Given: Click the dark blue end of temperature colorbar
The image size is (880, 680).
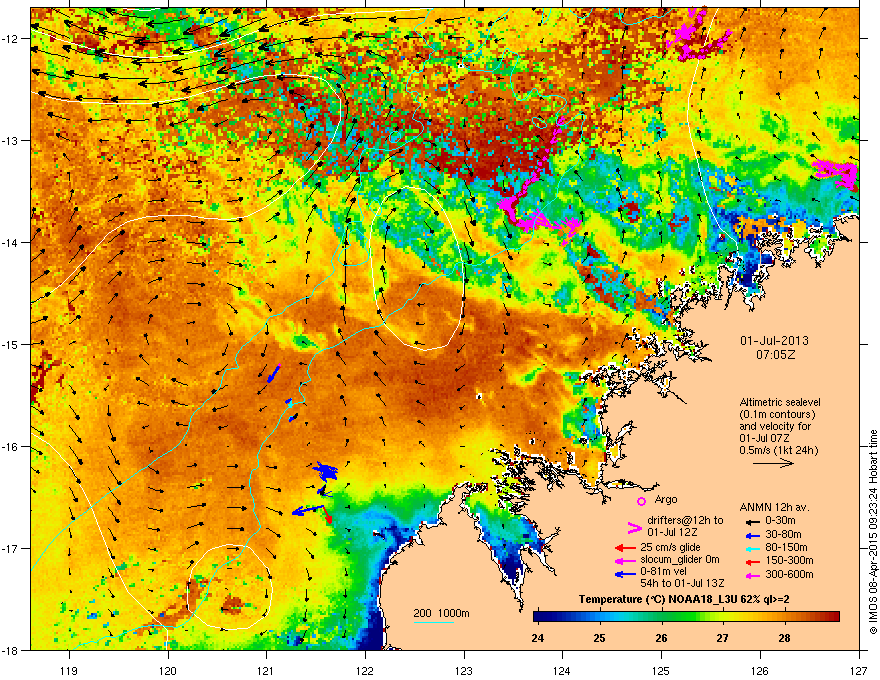Looking at the screenshot, I should 540,617.
